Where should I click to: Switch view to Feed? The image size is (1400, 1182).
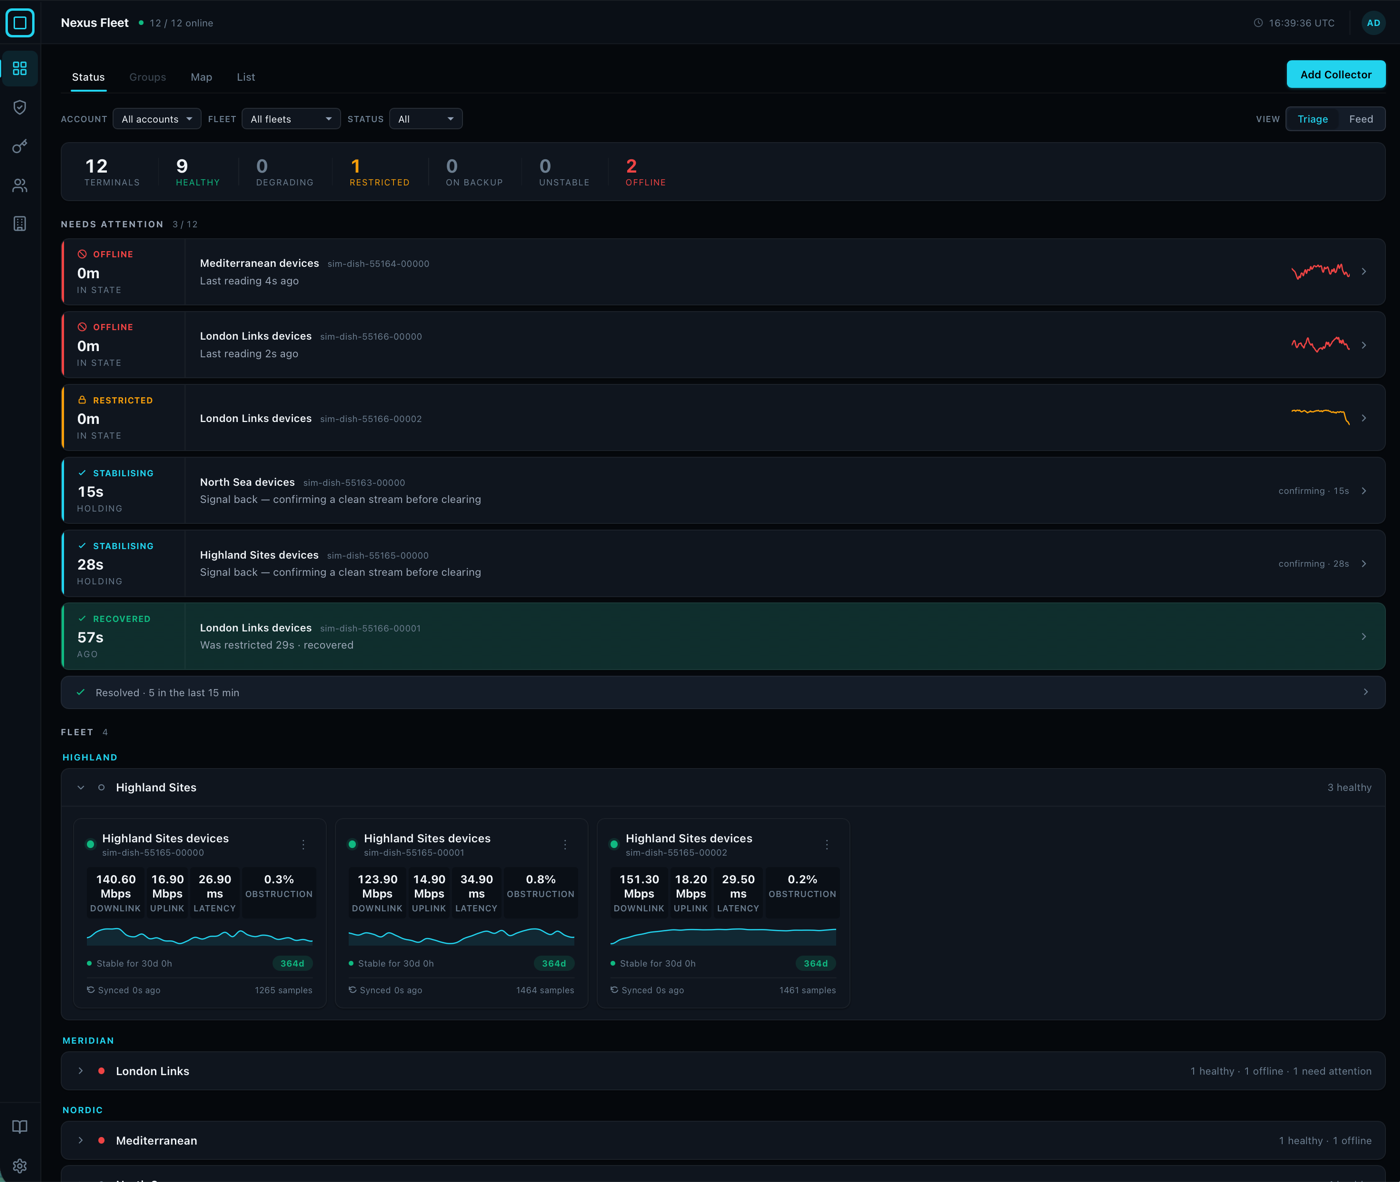pyautogui.click(x=1360, y=119)
